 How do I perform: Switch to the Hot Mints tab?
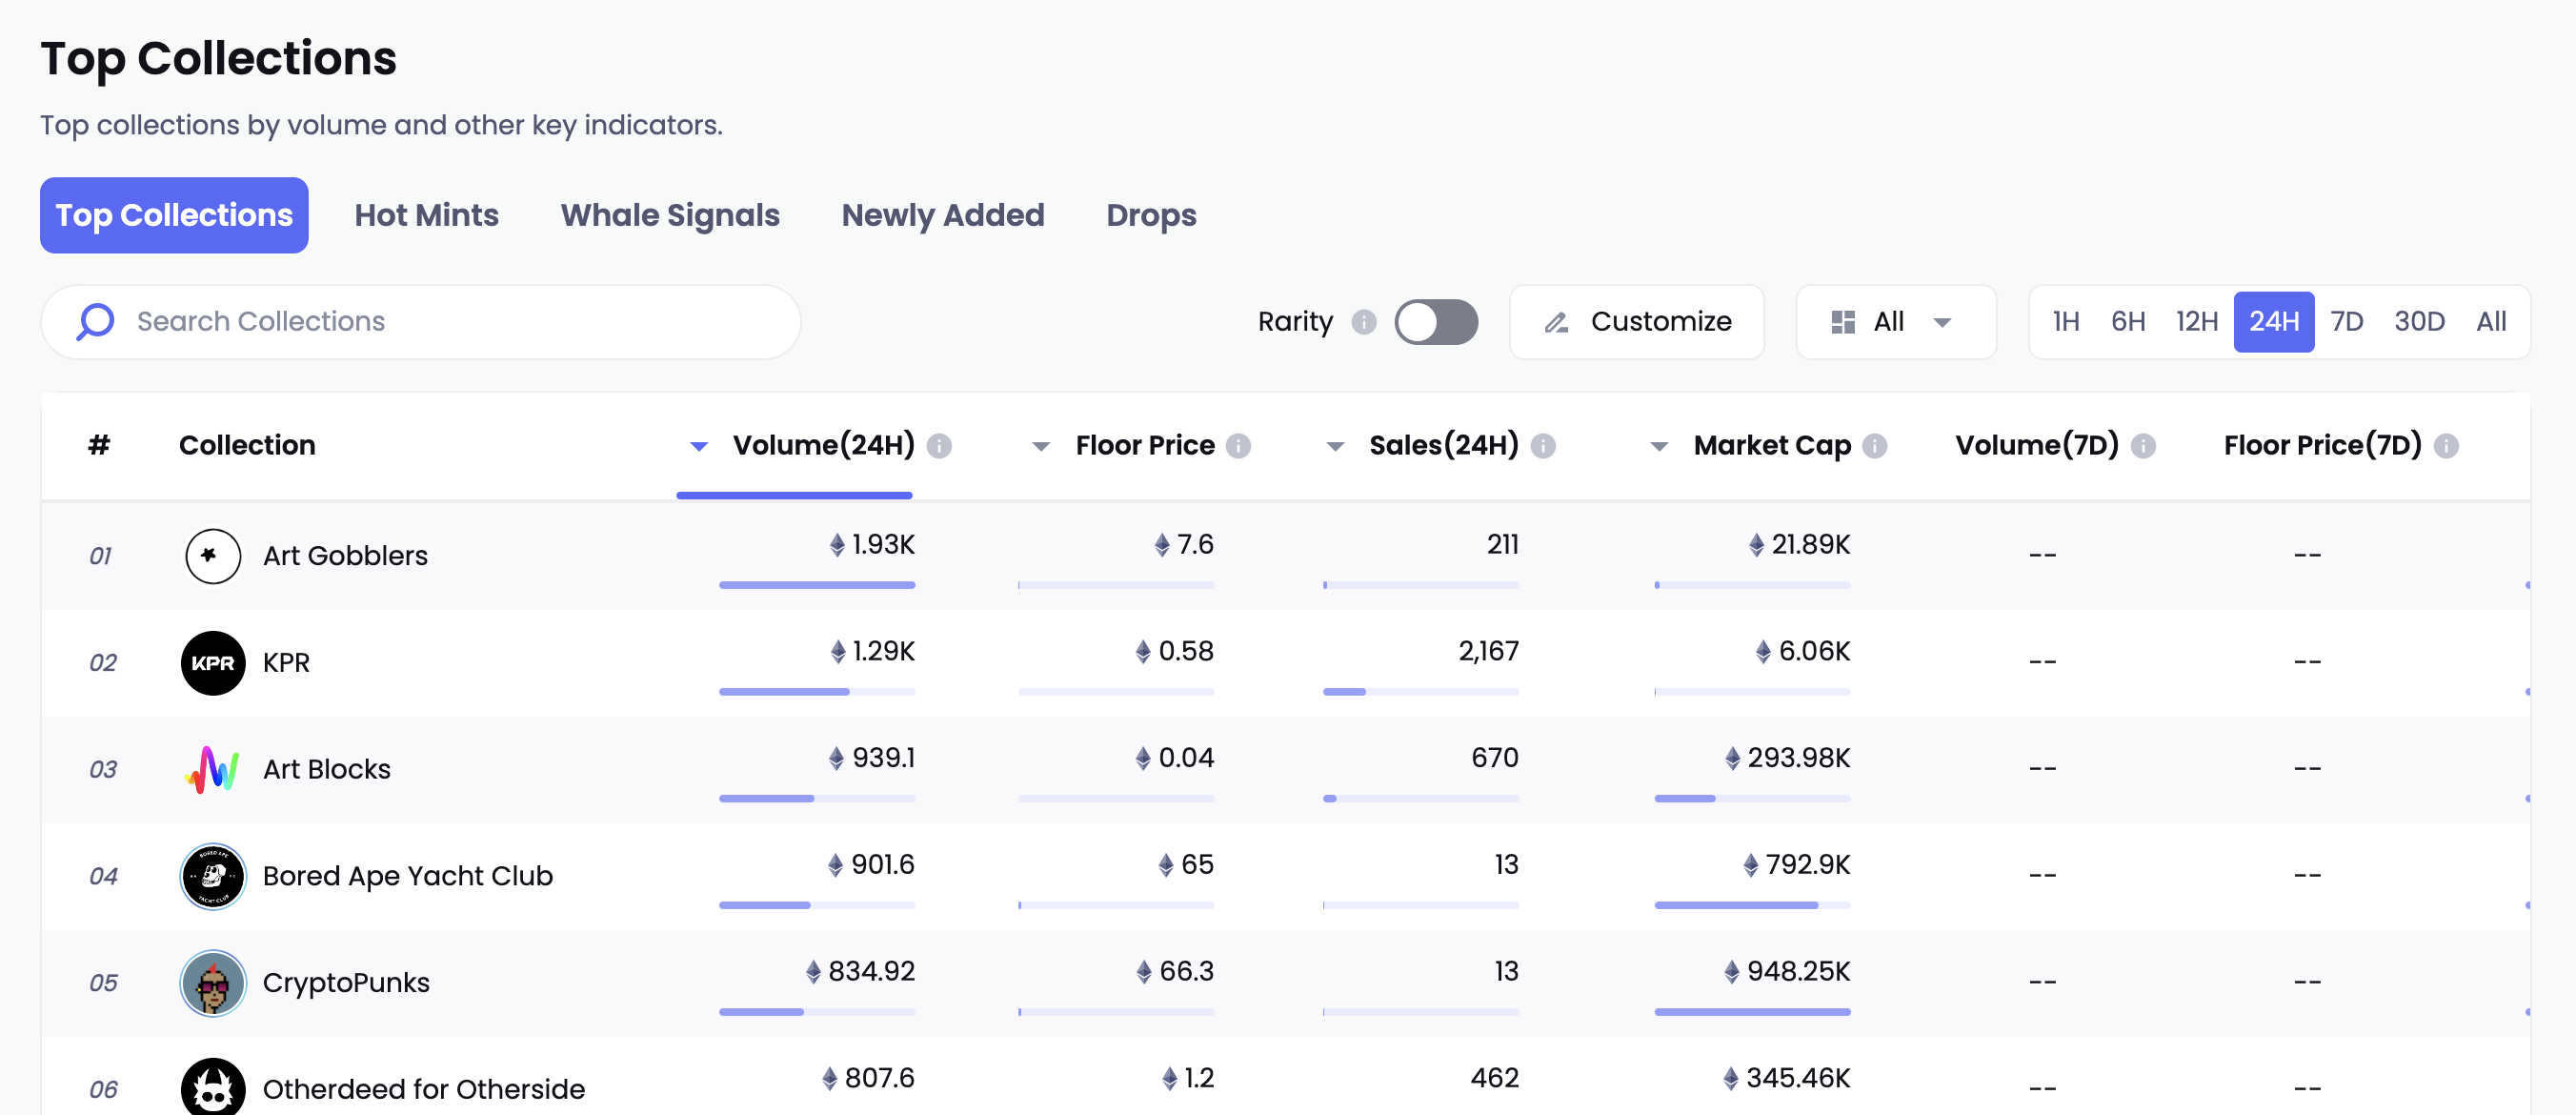click(426, 215)
